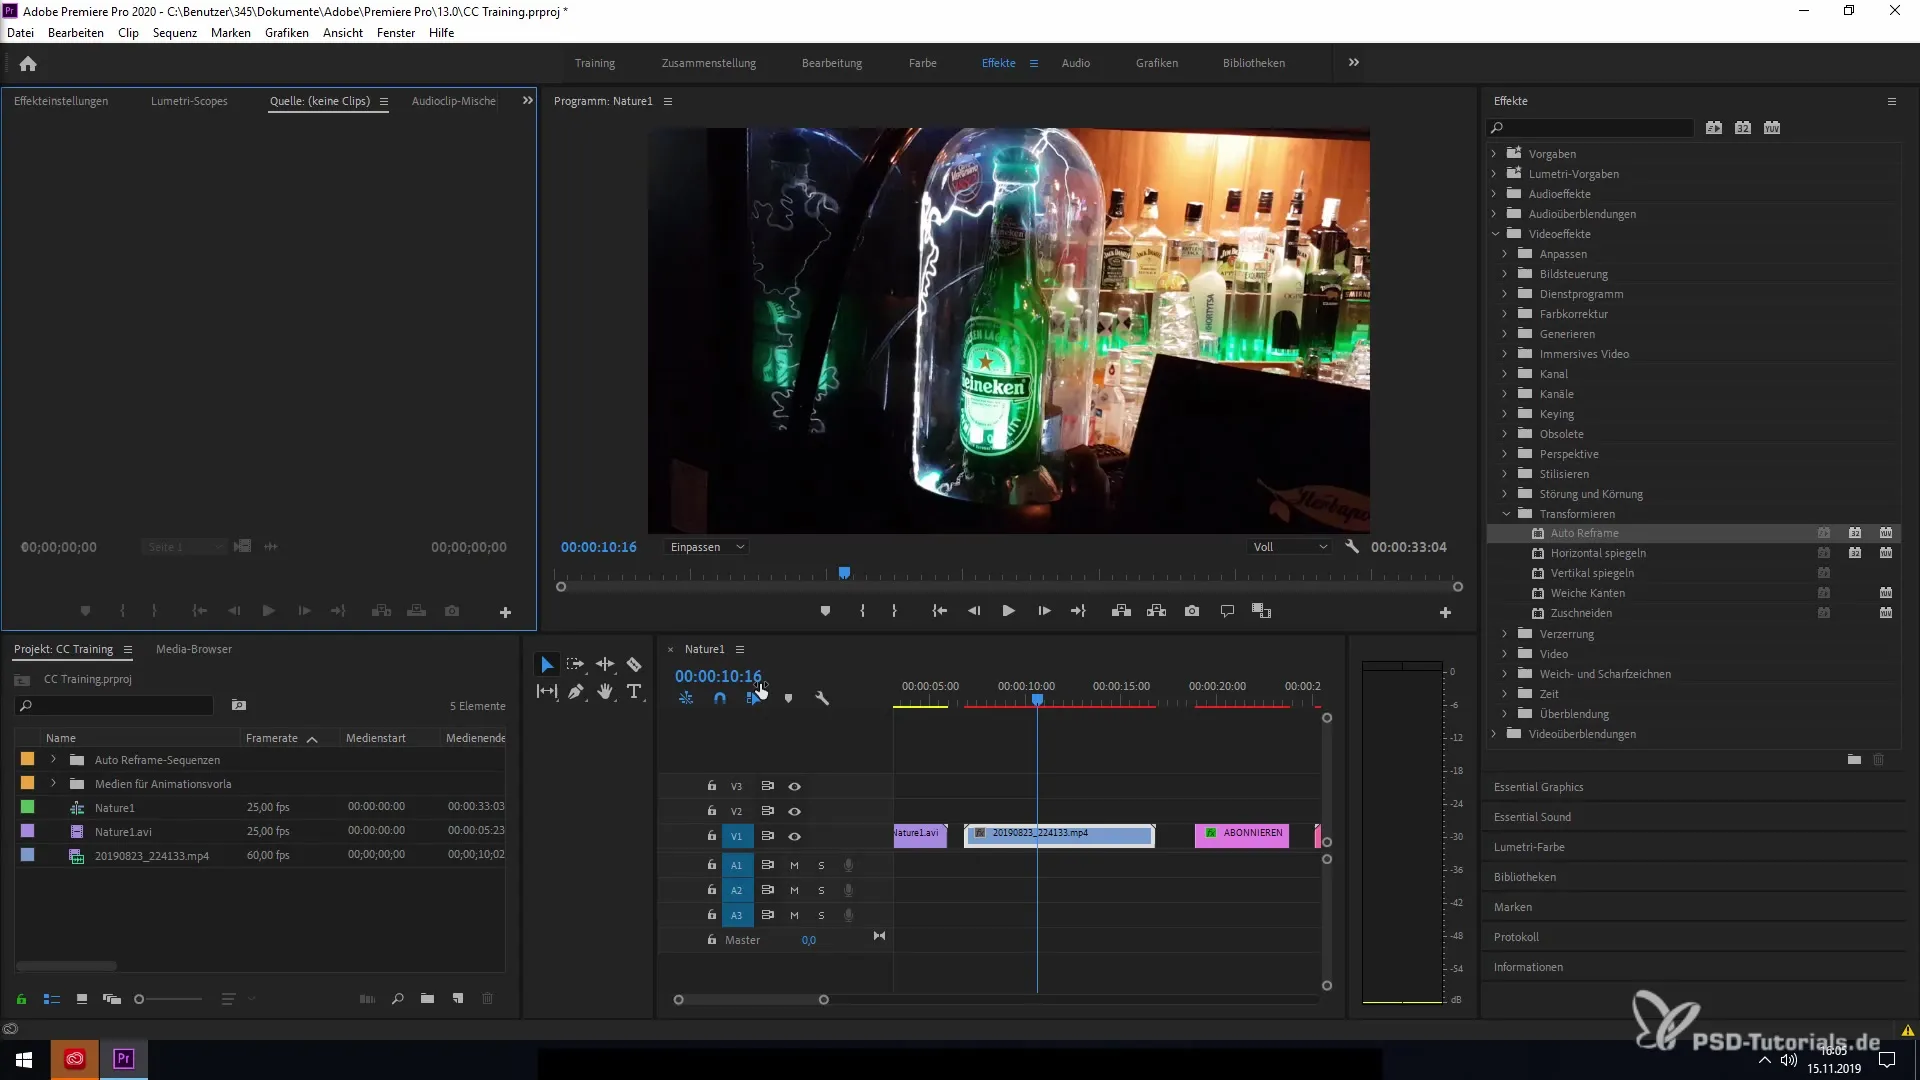1920x1080 pixels.
Task: Add marker in the timeline panel
Action: (788, 698)
